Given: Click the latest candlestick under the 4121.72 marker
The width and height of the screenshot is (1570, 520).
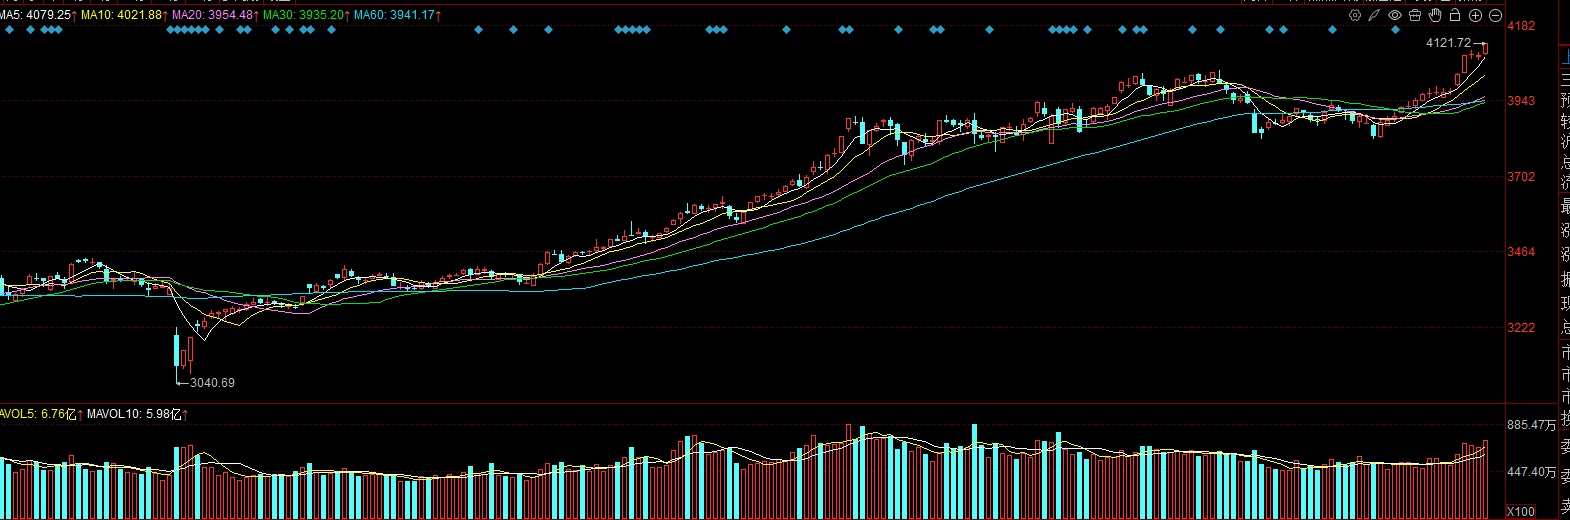Looking at the screenshot, I should click(1486, 48).
